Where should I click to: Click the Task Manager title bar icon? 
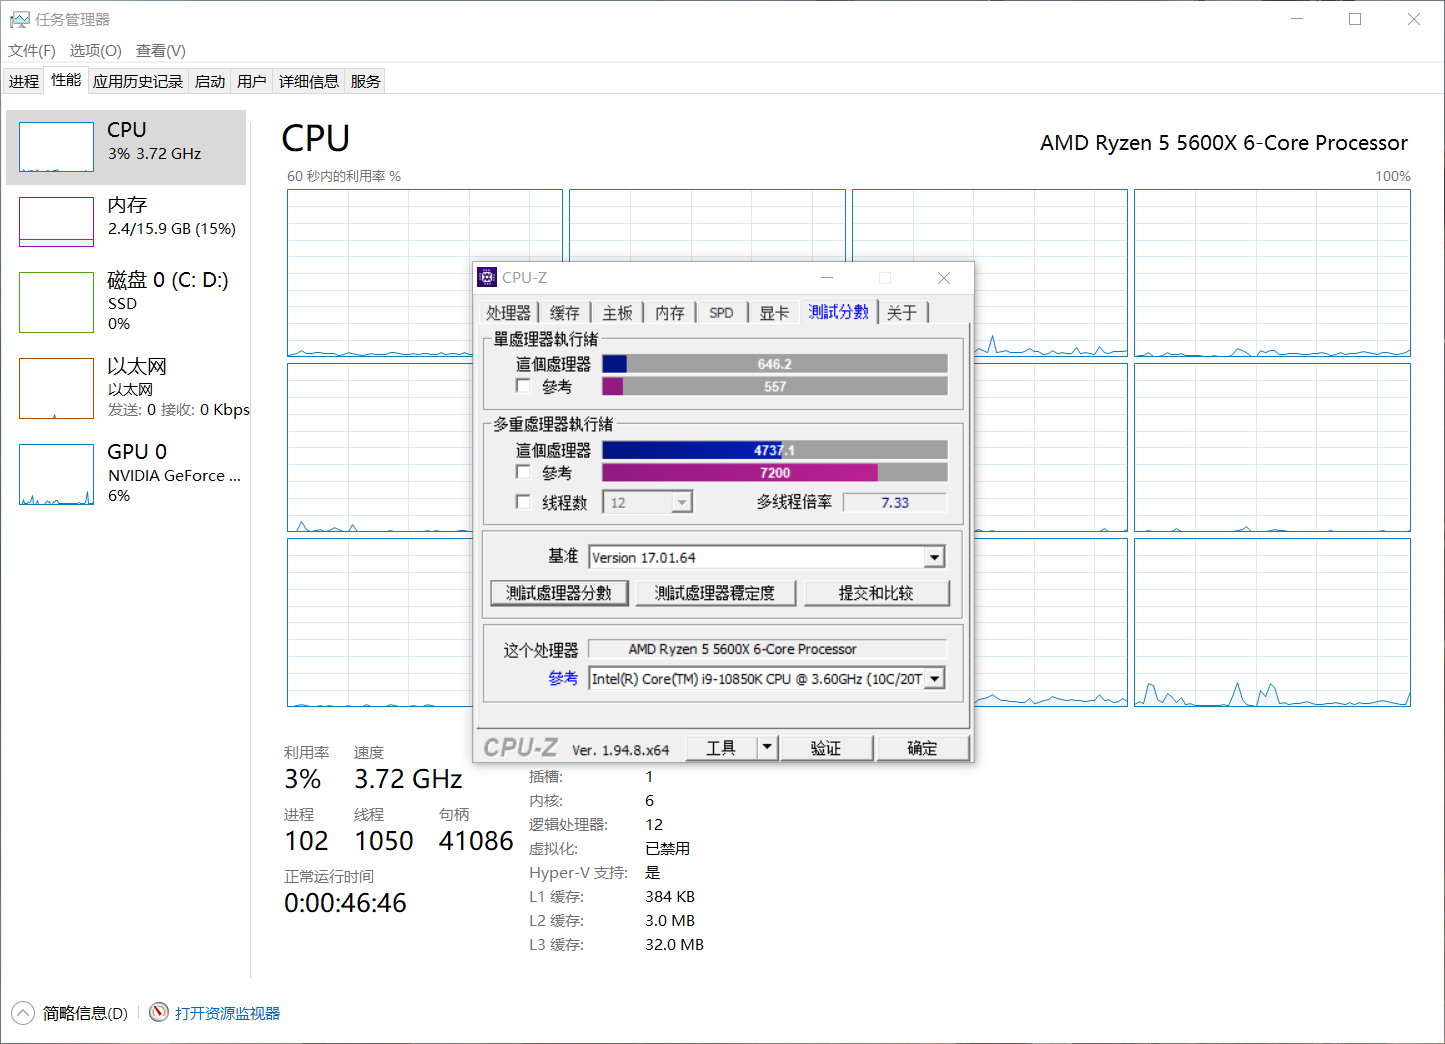(x=19, y=19)
